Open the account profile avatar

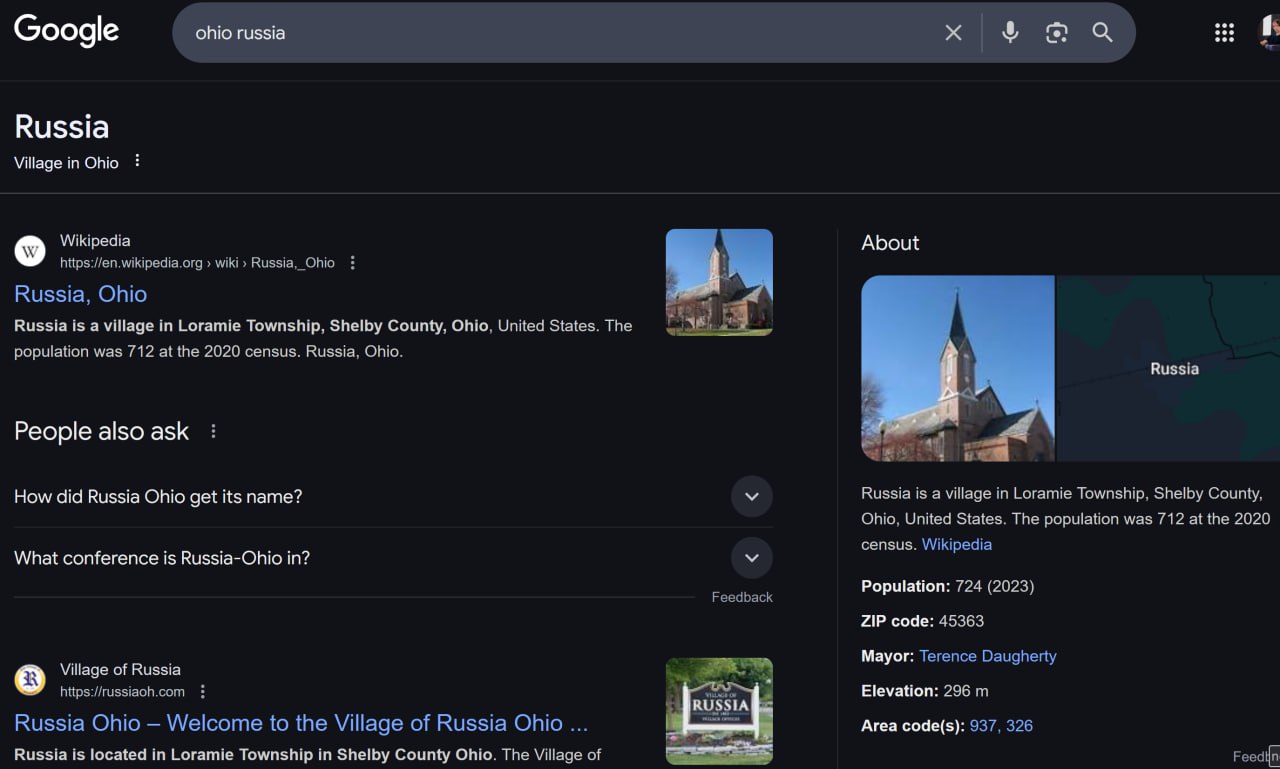point(1270,32)
